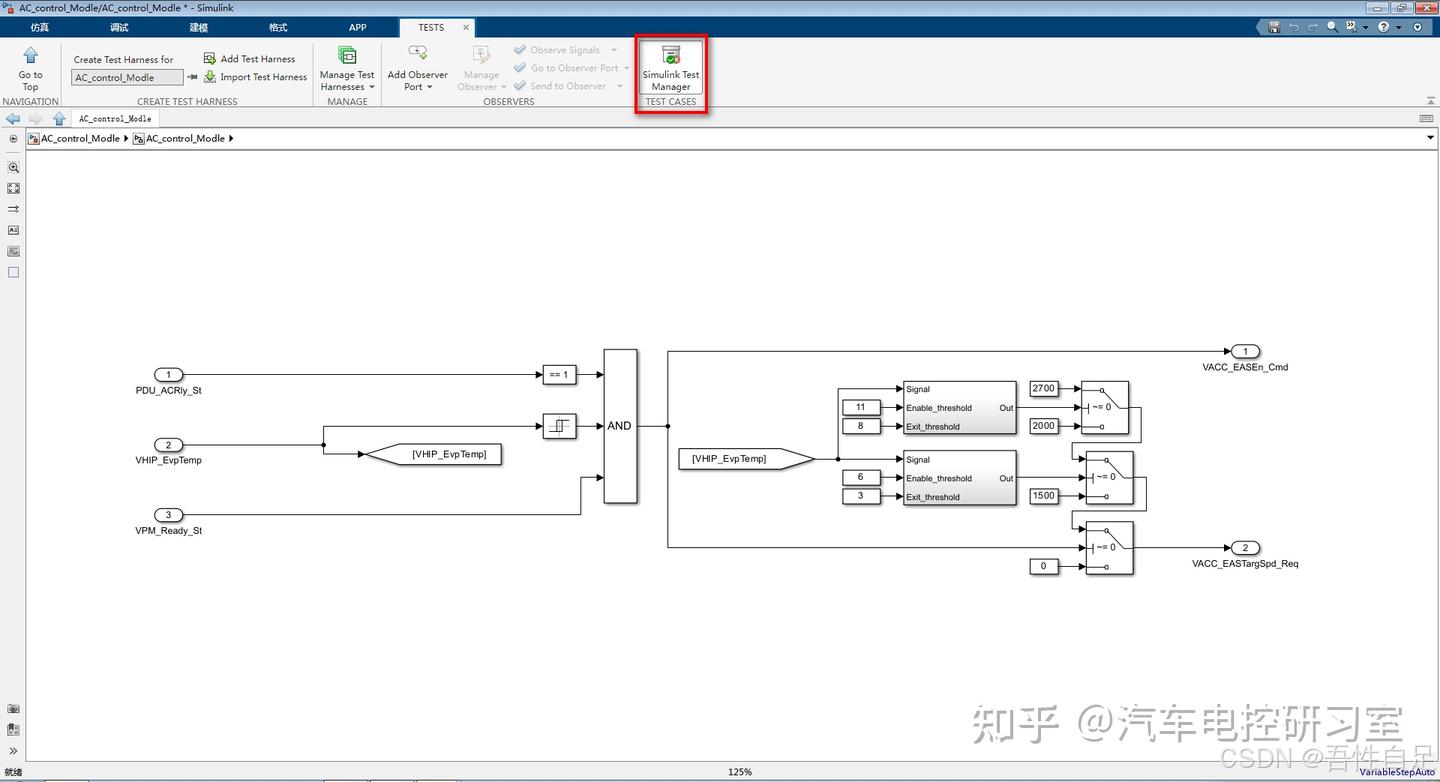Viewport: 1440px width, 782px height.
Task: Click the 125% zoom indicator in status bar
Action: point(740,771)
